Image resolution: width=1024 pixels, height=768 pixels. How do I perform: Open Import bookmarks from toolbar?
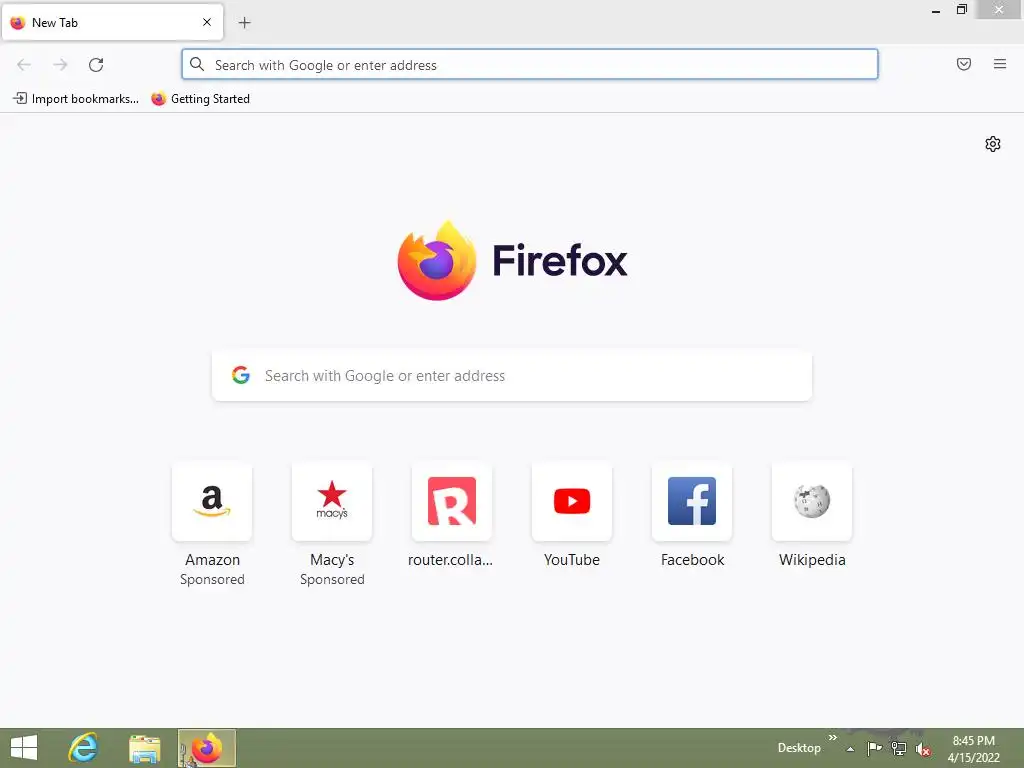coord(76,99)
